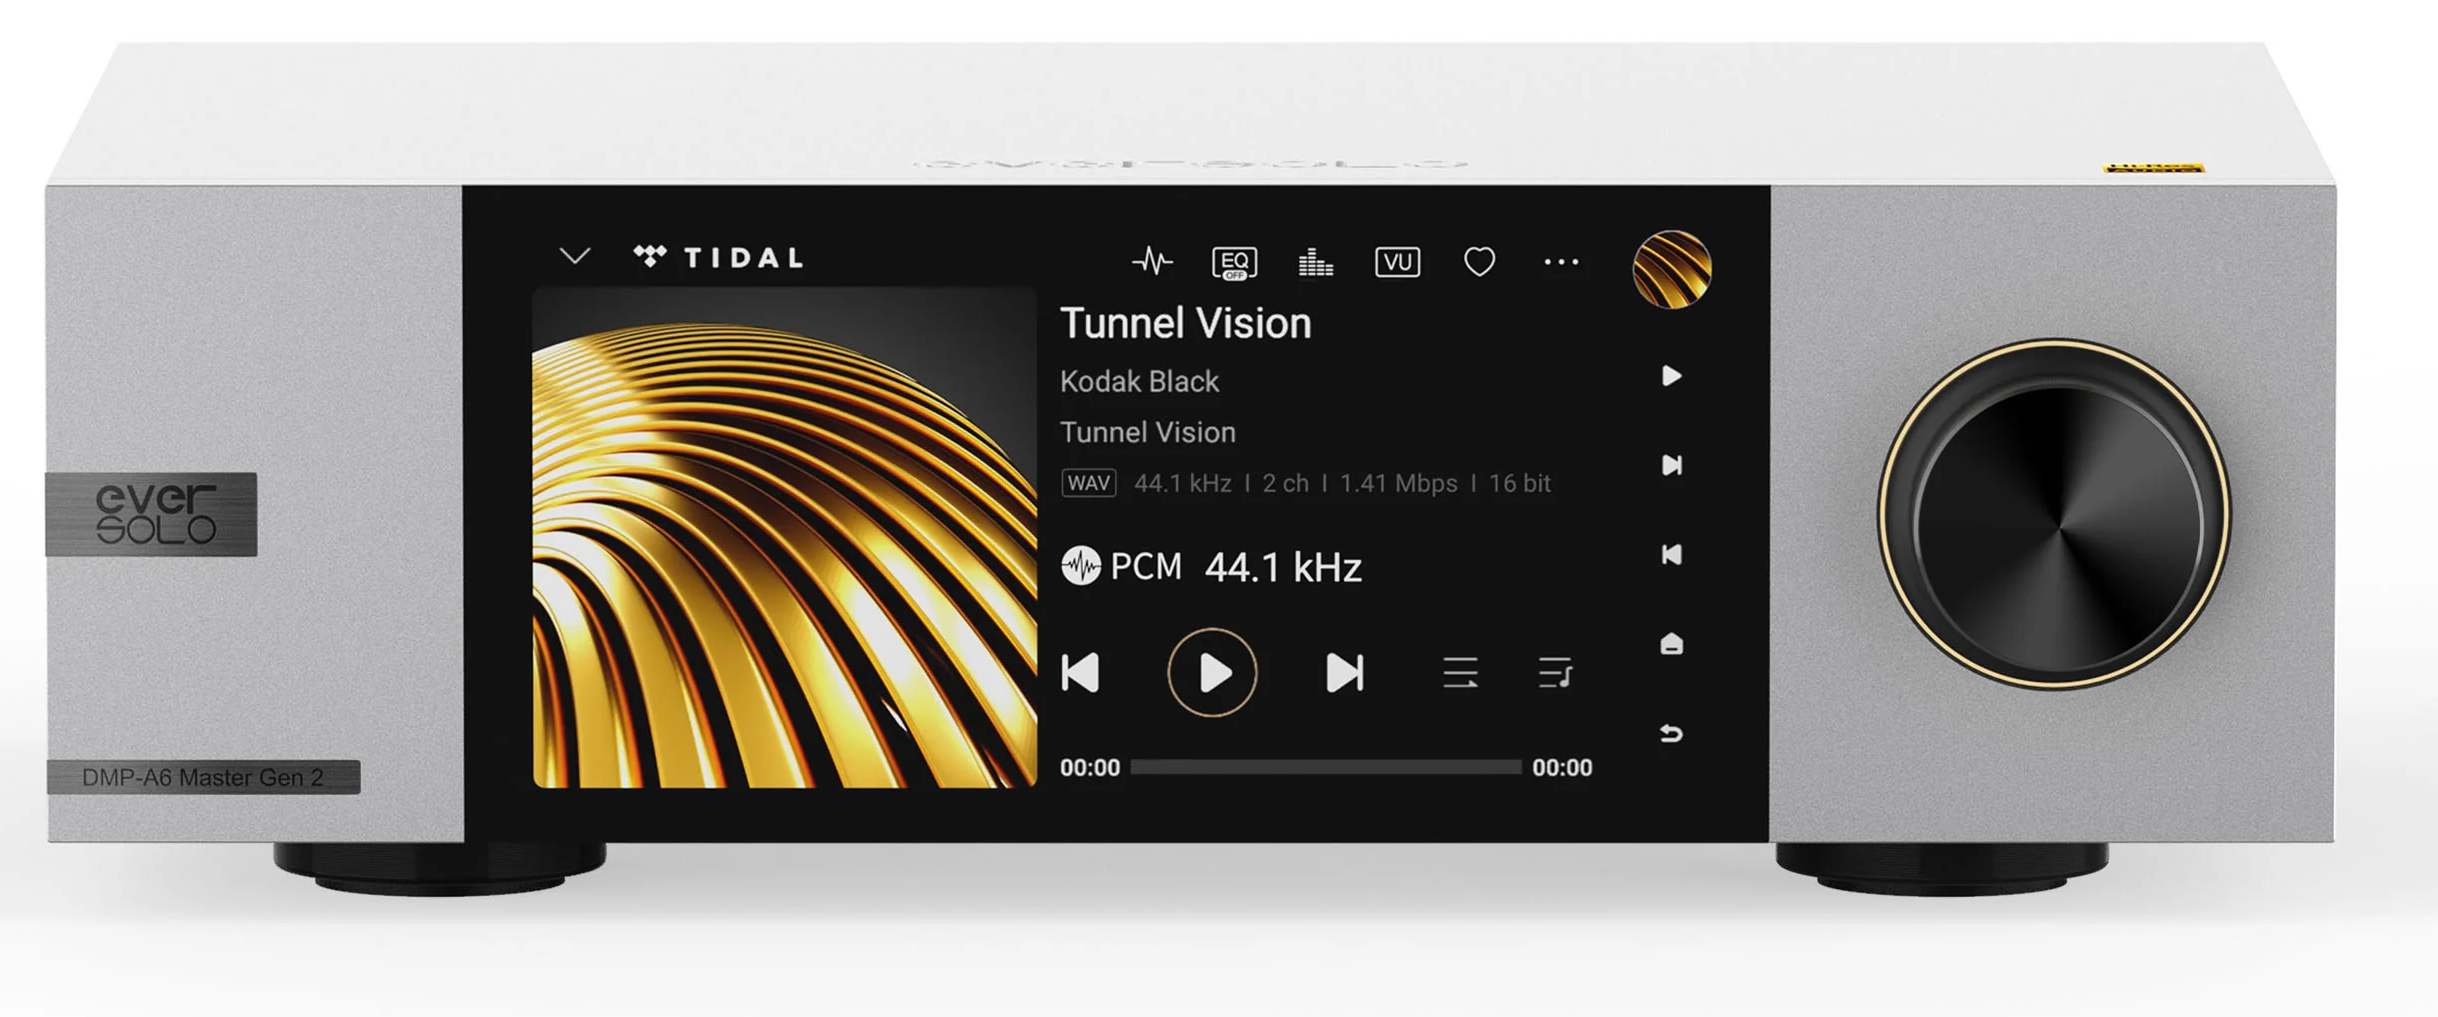The image size is (2438, 1017).
Task: Open the Kodak Black artist name
Action: (x=1139, y=381)
